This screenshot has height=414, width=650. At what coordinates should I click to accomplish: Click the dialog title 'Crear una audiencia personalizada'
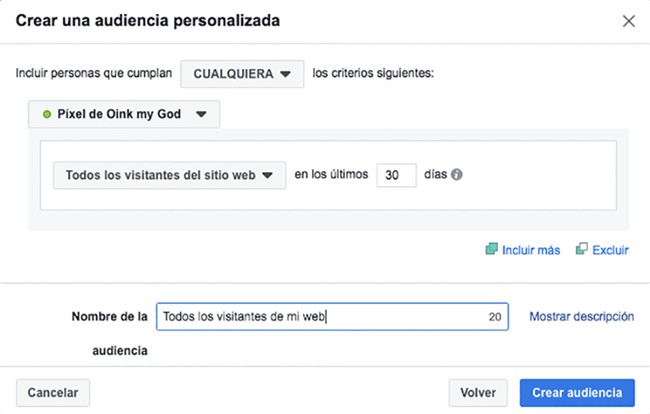point(148,21)
